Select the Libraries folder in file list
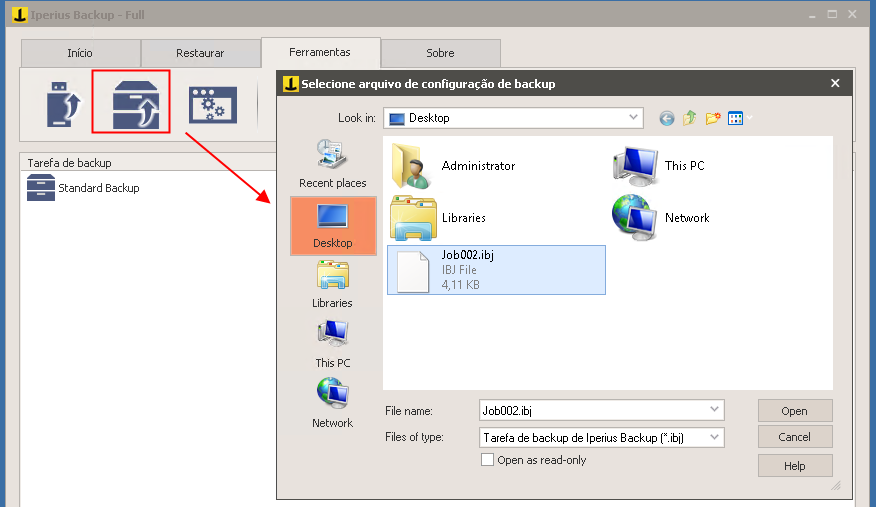The image size is (876, 507). click(438, 218)
